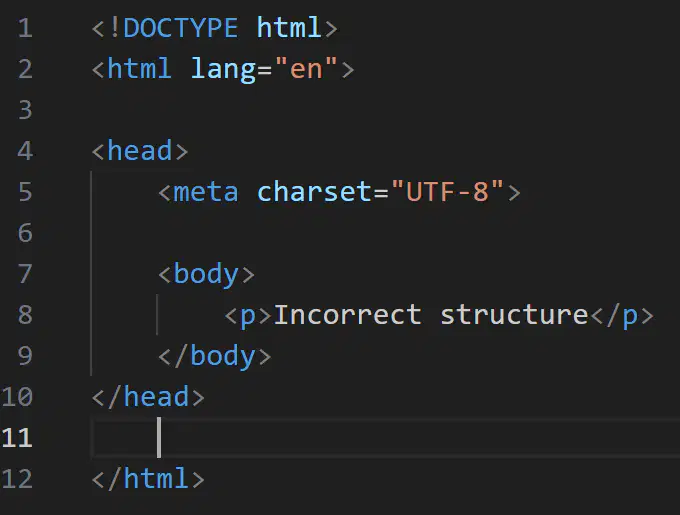
Task: Click the closing body tag
Action: 215,356
